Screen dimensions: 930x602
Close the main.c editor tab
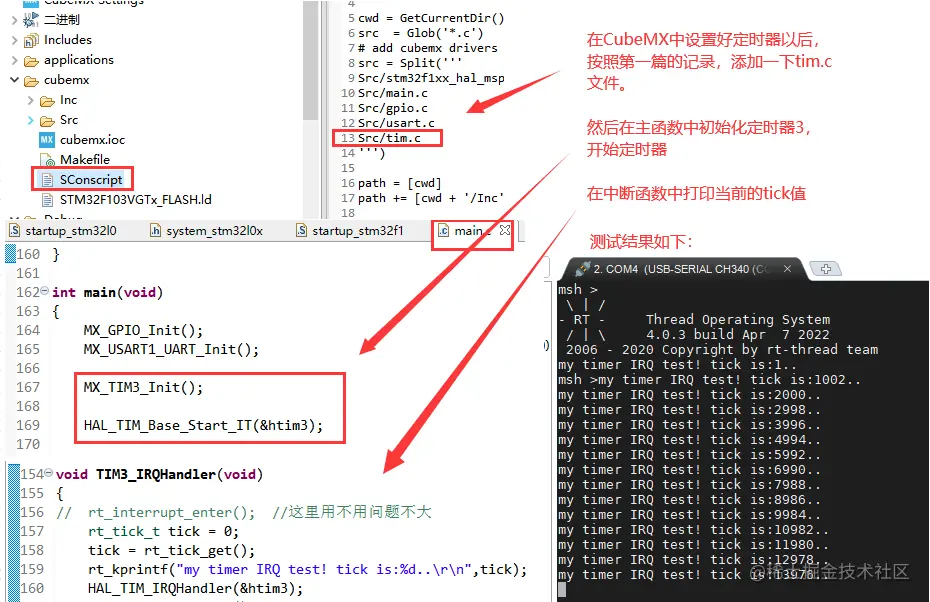point(505,230)
